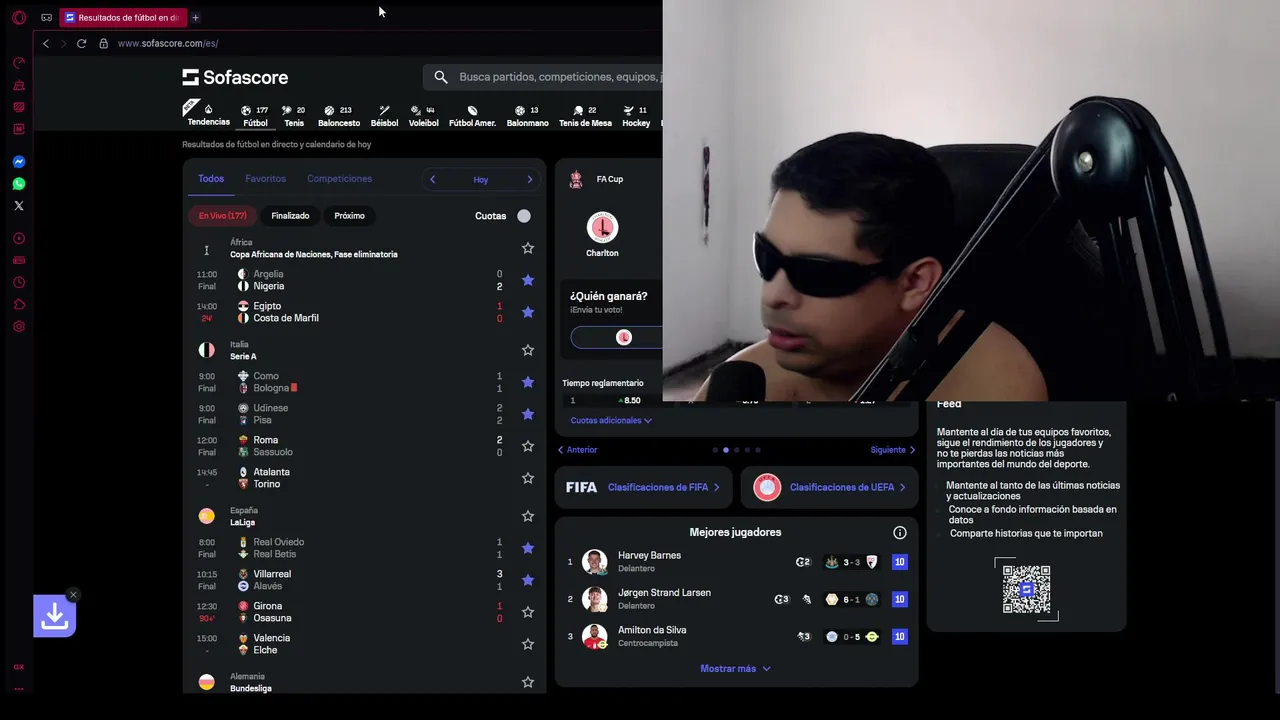Switch to the Competiciones tab
The height and width of the screenshot is (720, 1280).
(339, 179)
